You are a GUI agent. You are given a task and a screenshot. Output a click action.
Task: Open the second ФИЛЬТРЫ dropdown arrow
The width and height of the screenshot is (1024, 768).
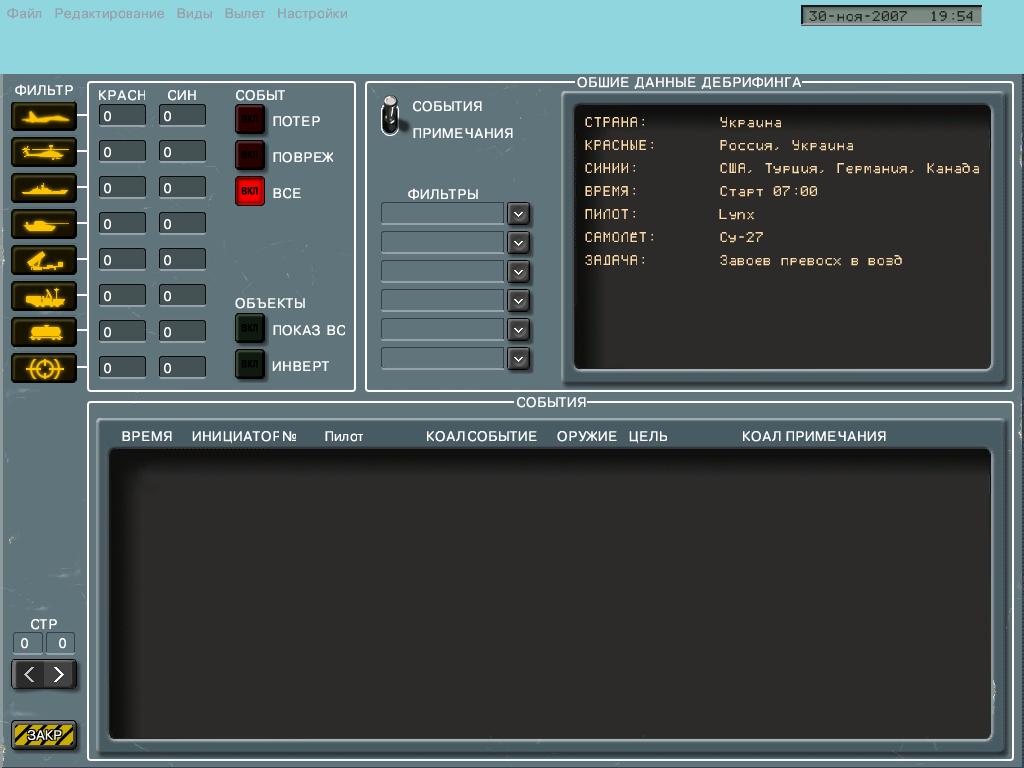pos(519,243)
